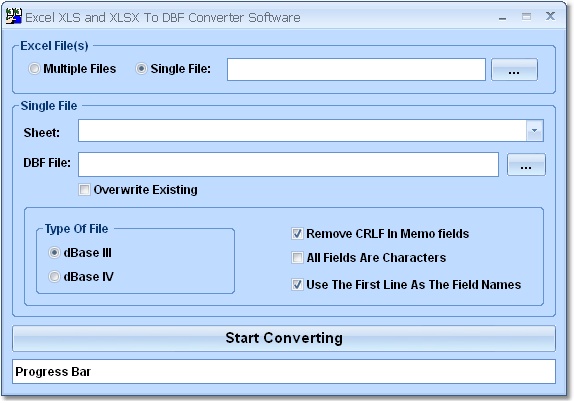Minimize the converter window
The image size is (574, 403).
[x=503, y=17]
